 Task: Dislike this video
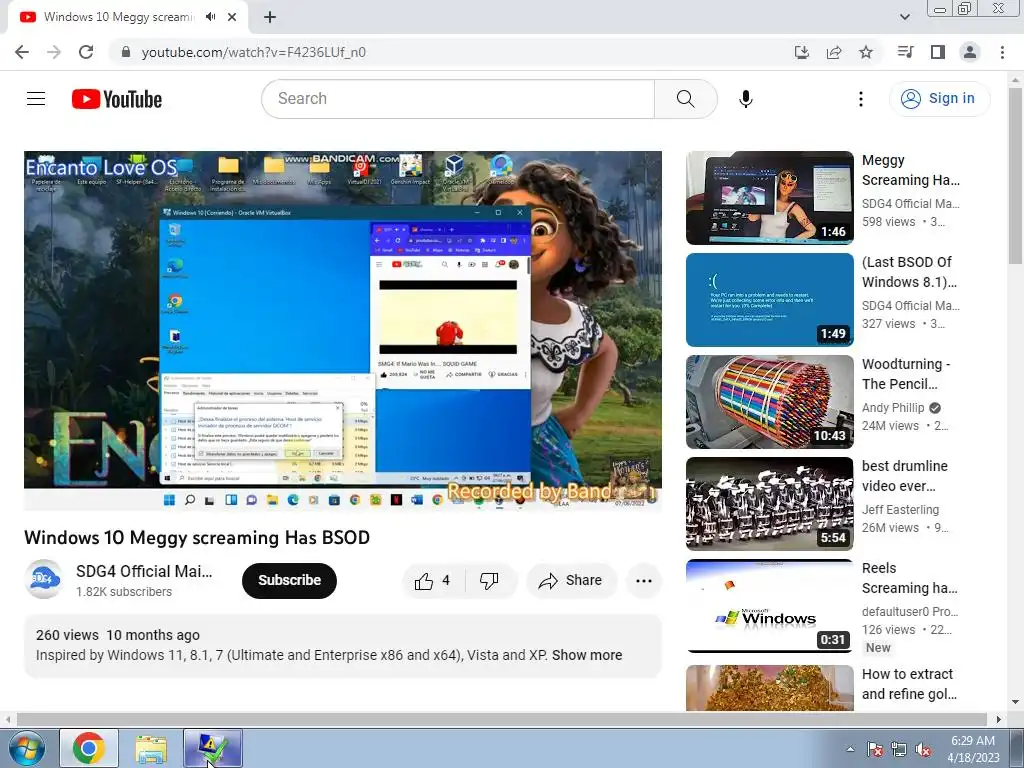(489, 581)
